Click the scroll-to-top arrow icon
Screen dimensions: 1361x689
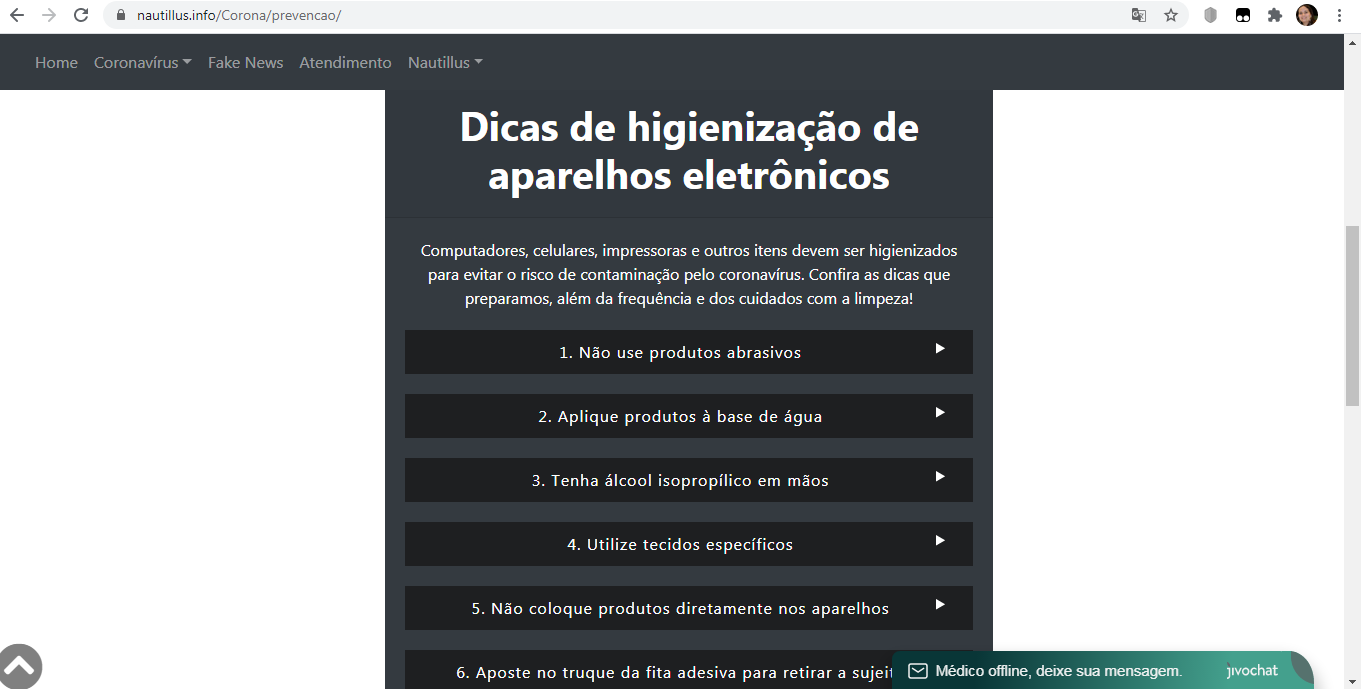pyautogui.click(x=21, y=666)
